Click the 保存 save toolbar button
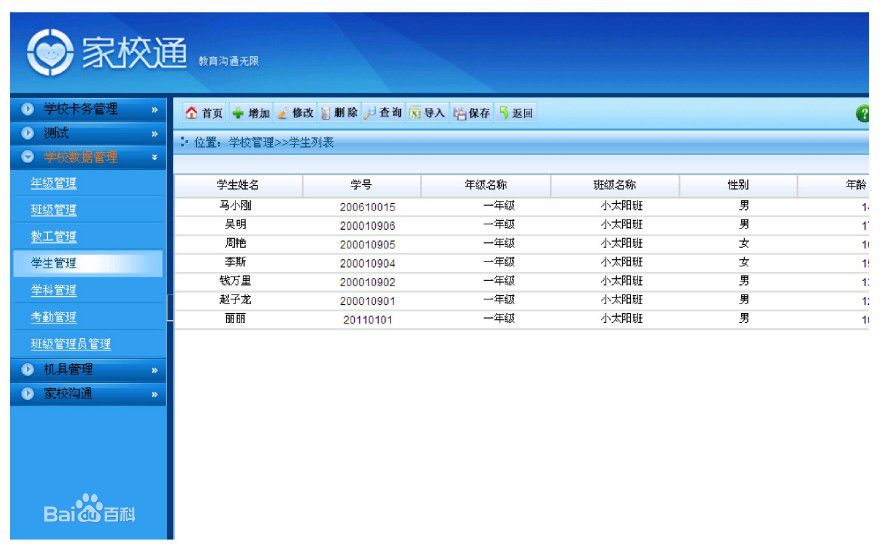This screenshot has height=550, width=896. click(472, 113)
